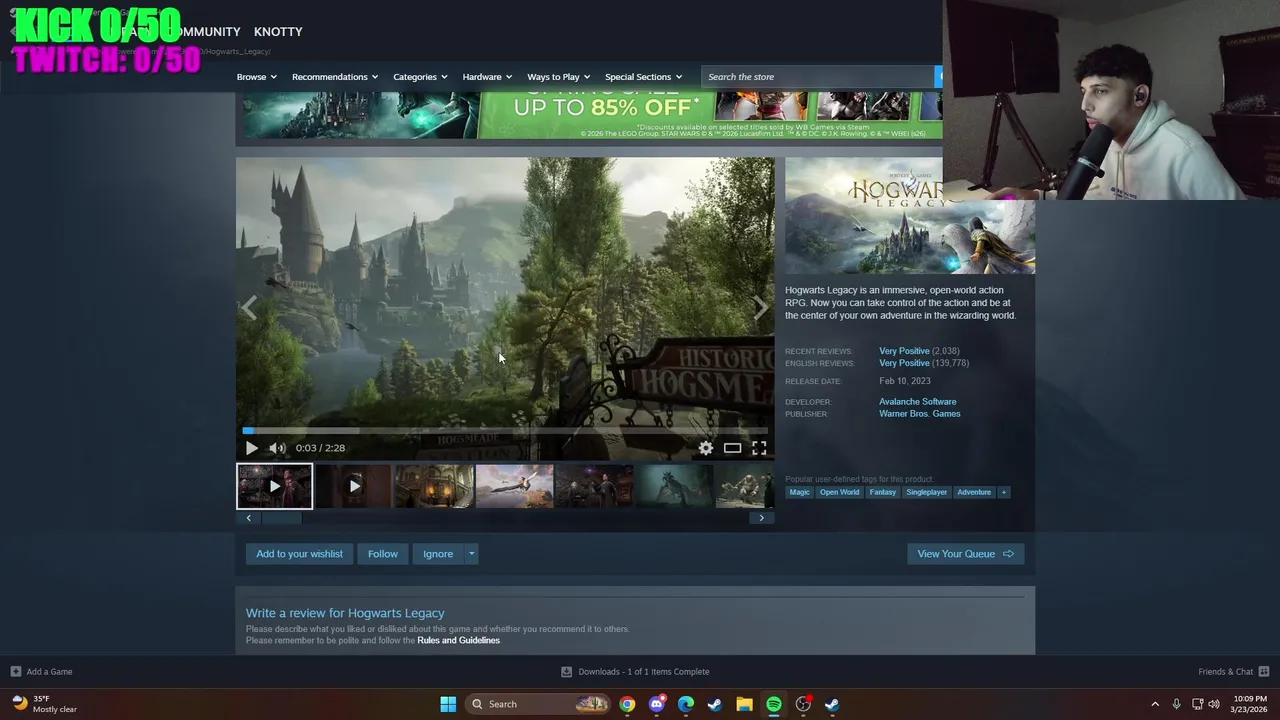
Task: Seek on the trailer progress bar
Action: point(505,431)
